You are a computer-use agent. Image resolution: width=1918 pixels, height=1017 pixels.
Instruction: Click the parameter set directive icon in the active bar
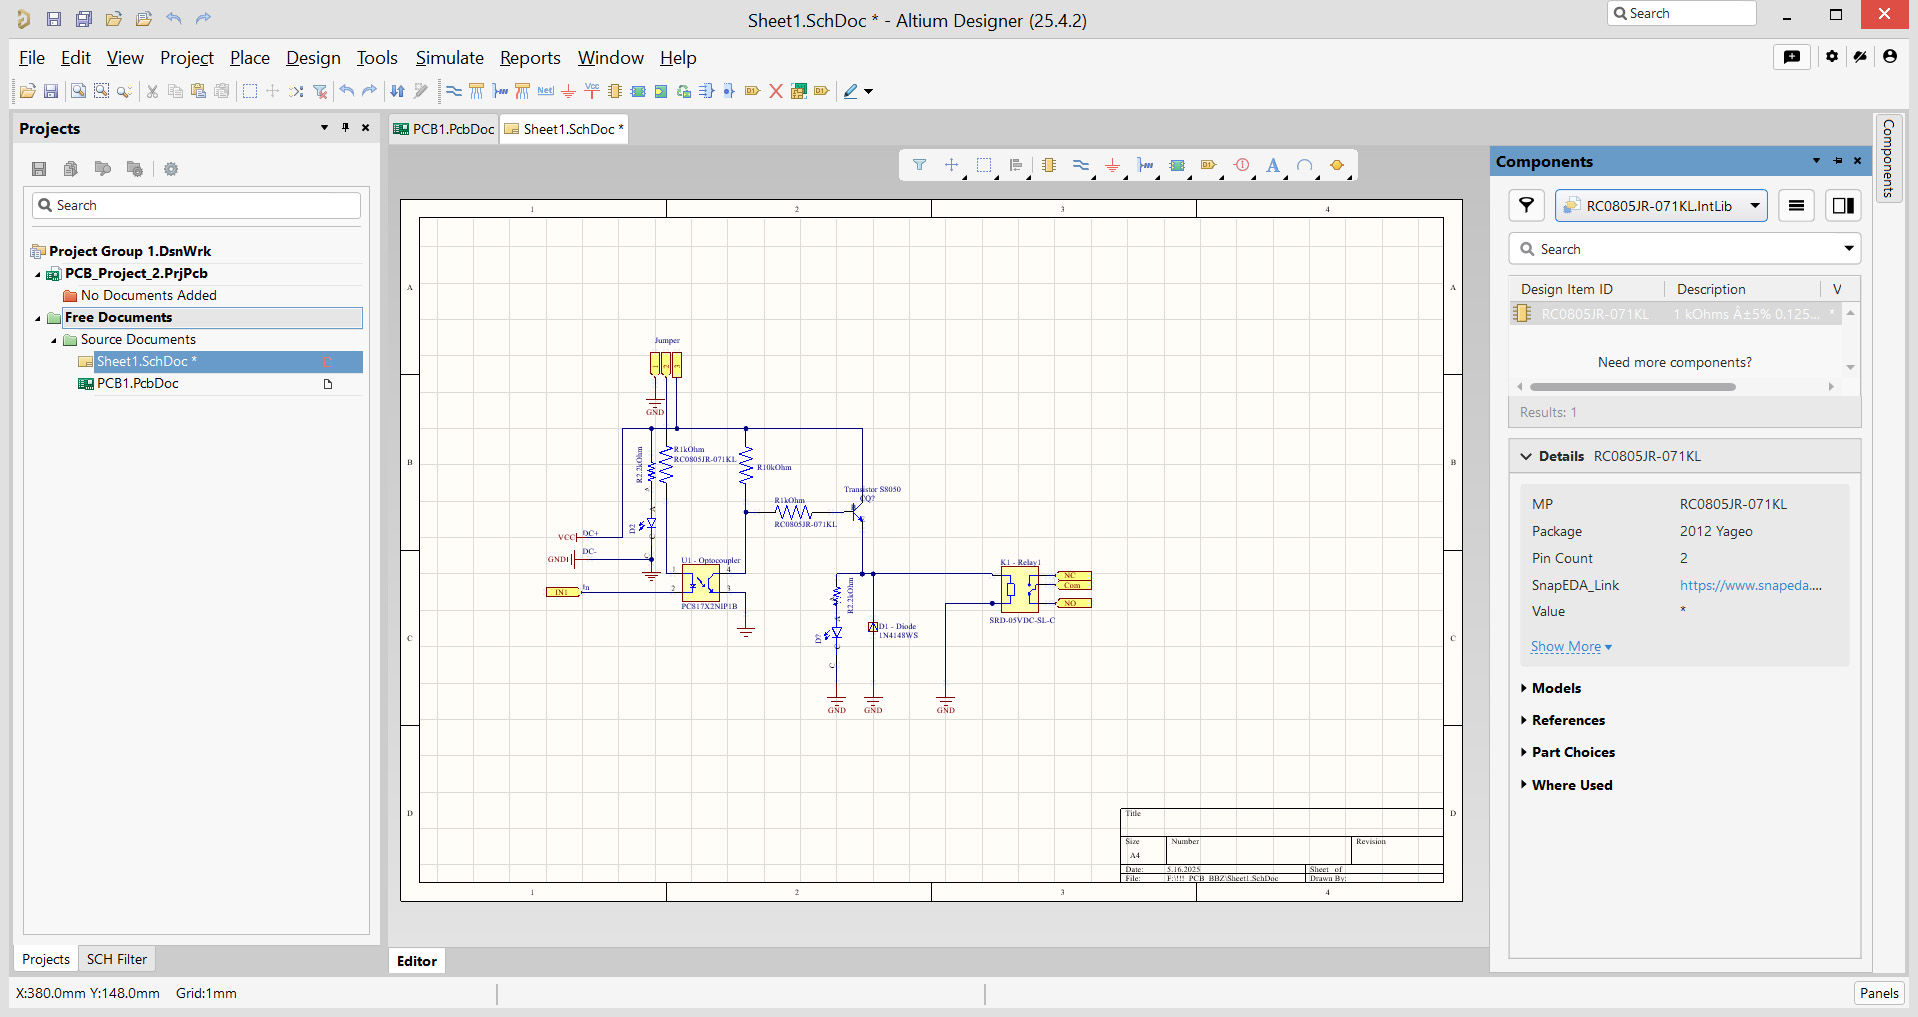tap(1241, 165)
